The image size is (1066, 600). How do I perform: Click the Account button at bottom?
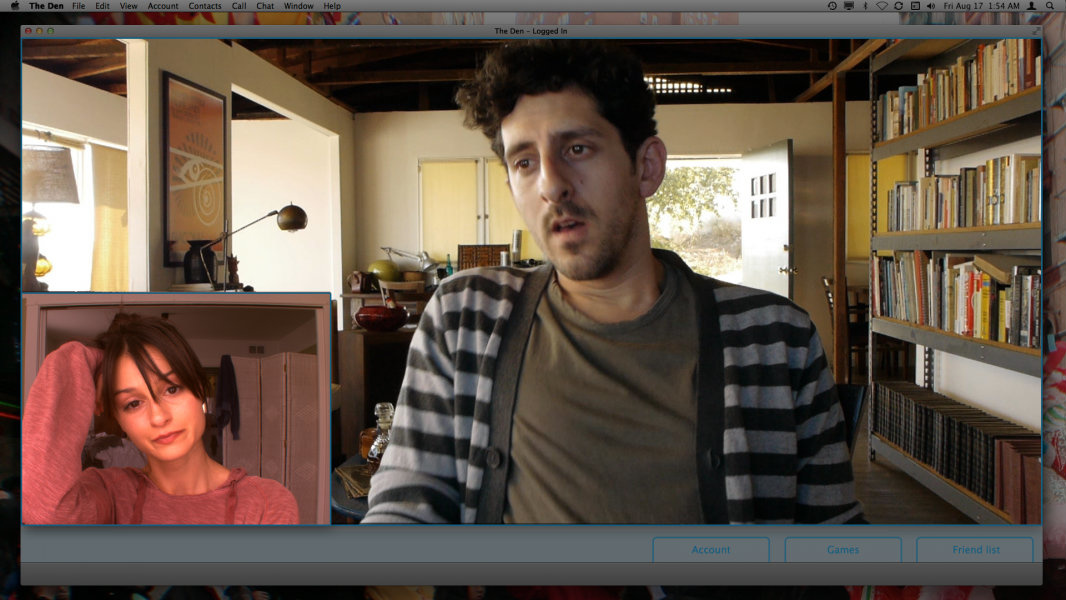711,550
